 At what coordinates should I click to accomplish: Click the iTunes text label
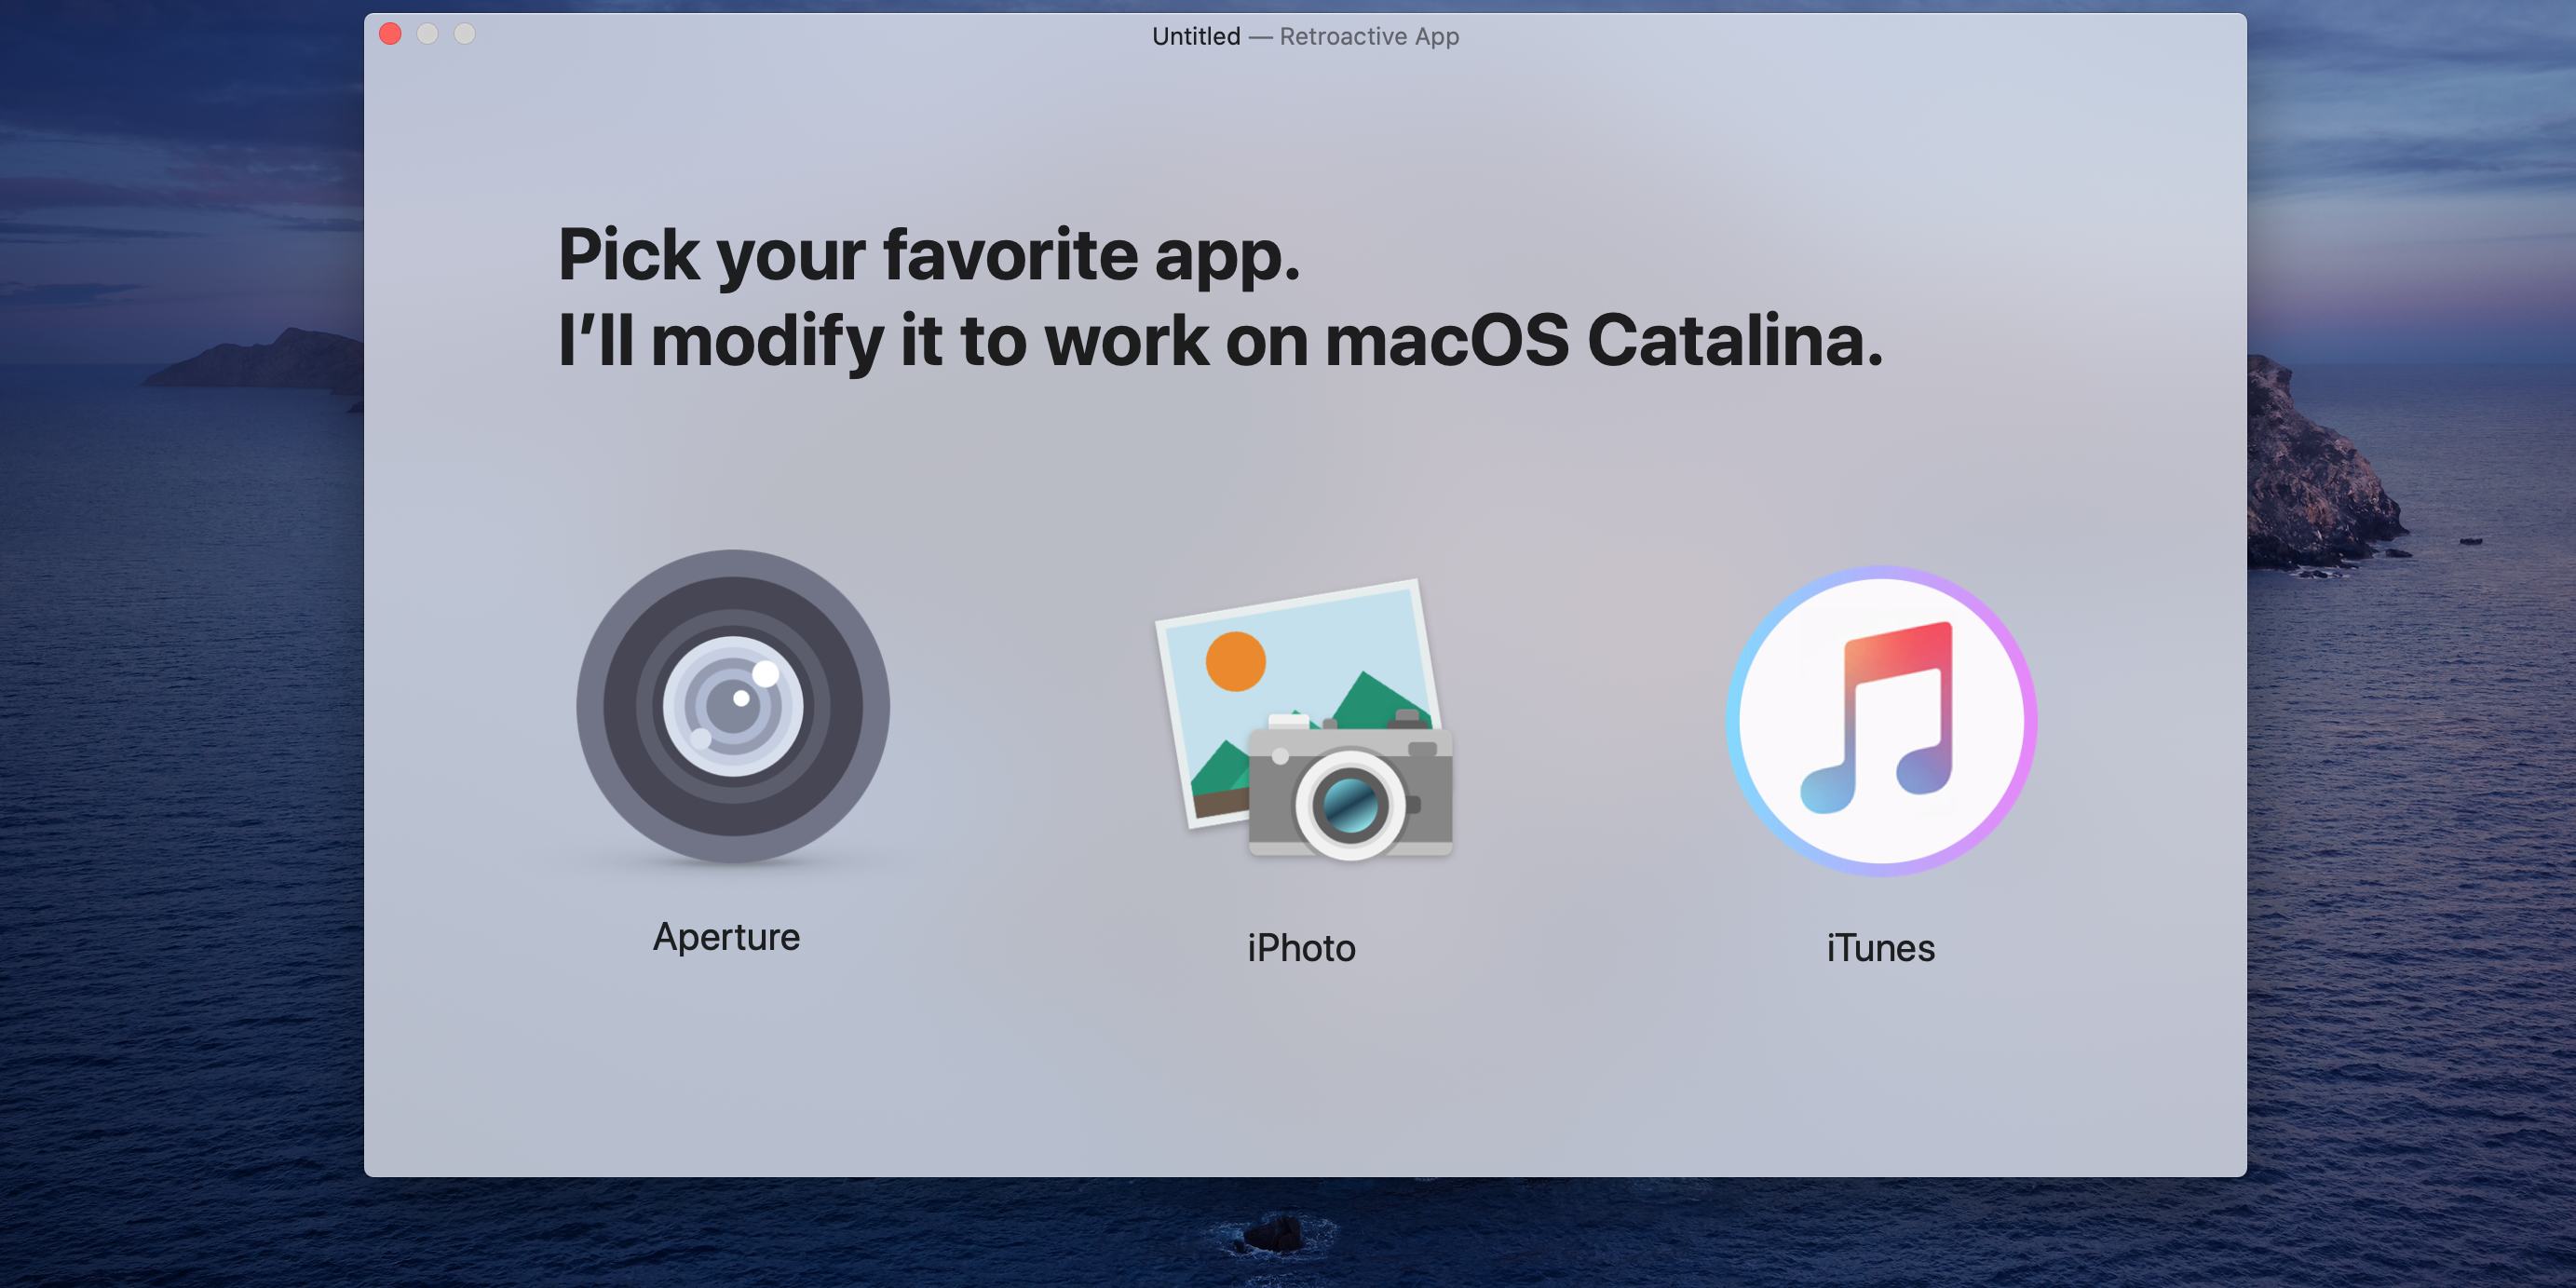1880,948
